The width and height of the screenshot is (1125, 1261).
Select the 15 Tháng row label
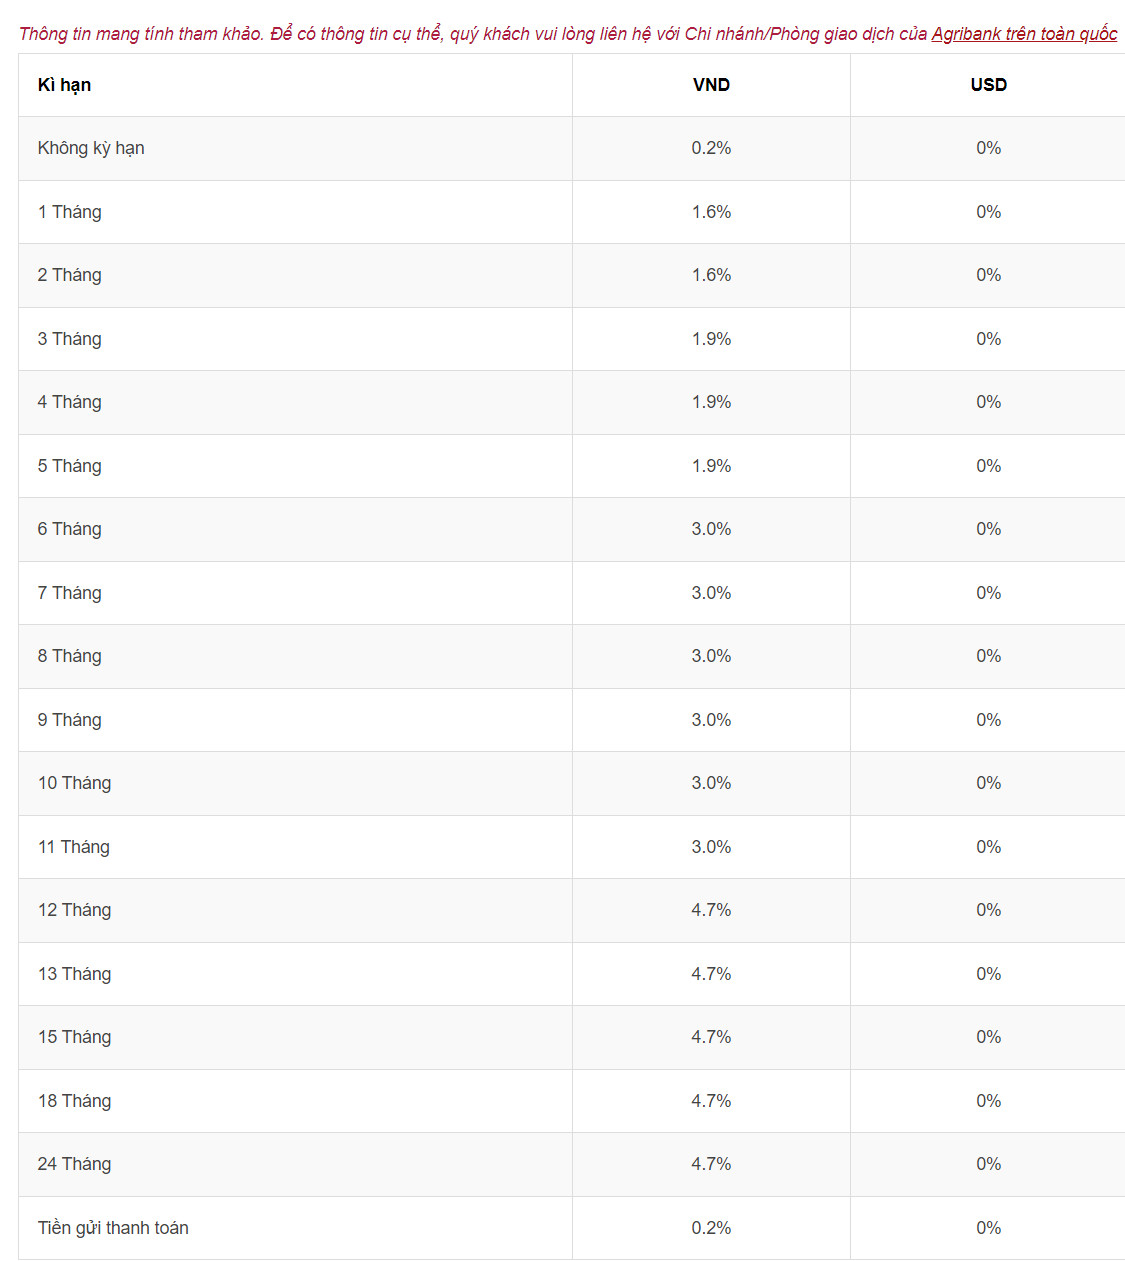pyautogui.click(x=74, y=1037)
